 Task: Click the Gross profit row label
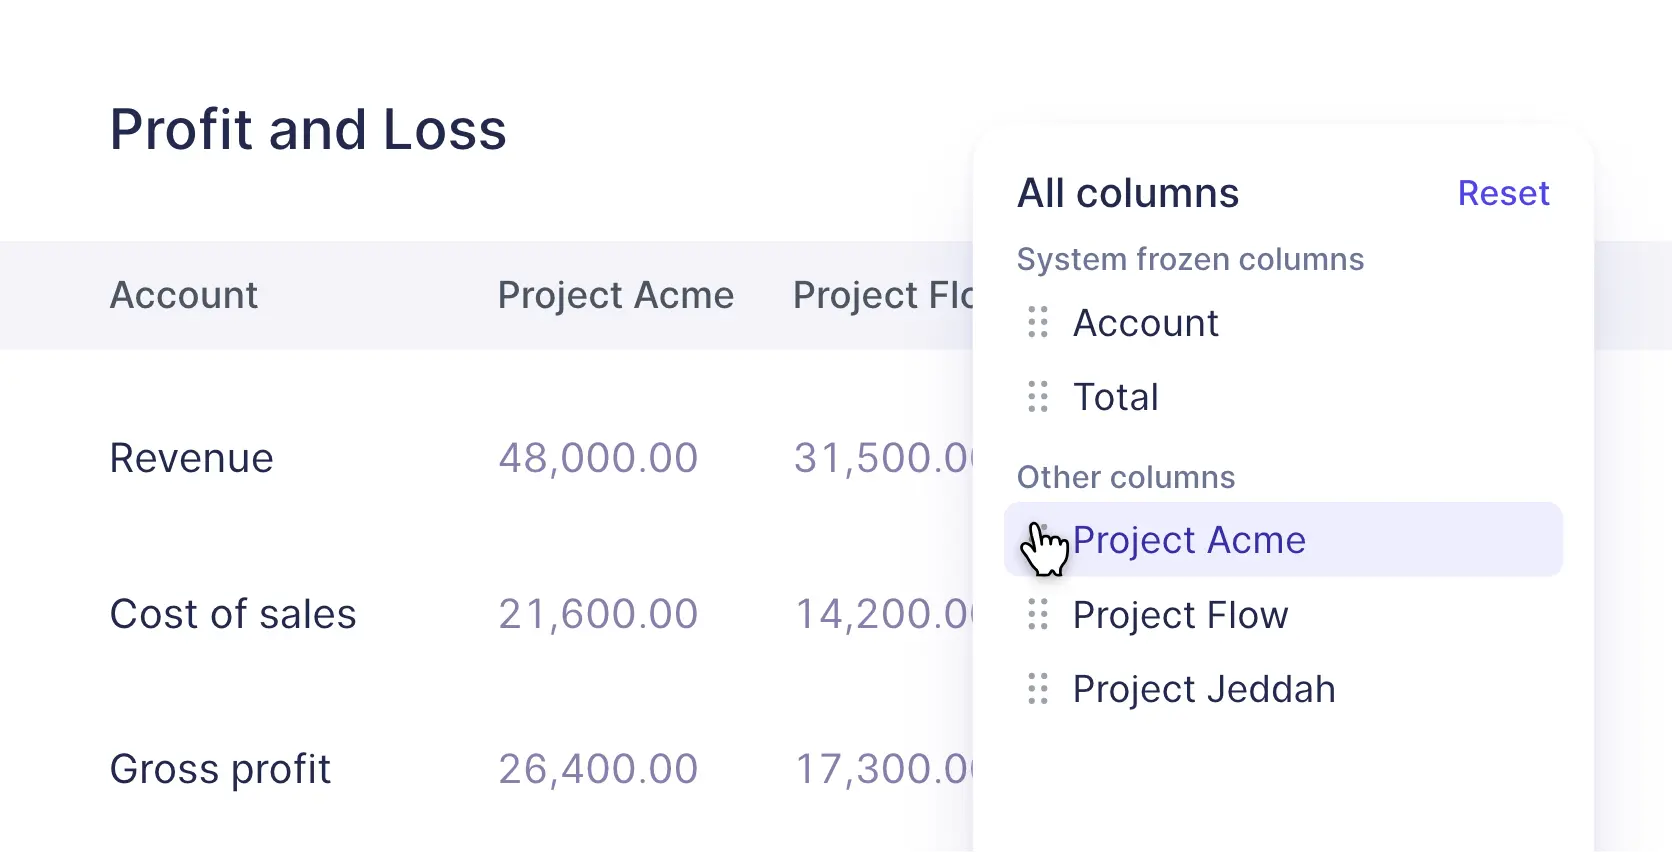pyautogui.click(x=220, y=769)
